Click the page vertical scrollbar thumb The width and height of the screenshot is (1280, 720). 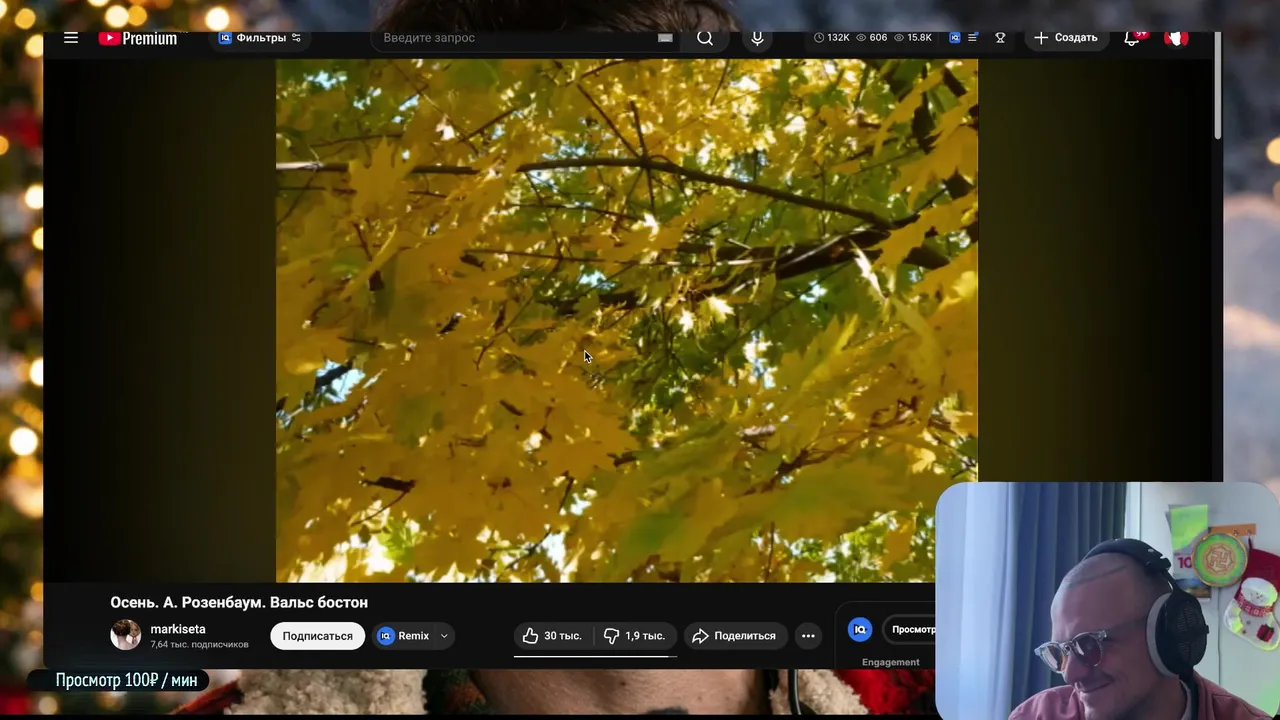click(1217, 85)
